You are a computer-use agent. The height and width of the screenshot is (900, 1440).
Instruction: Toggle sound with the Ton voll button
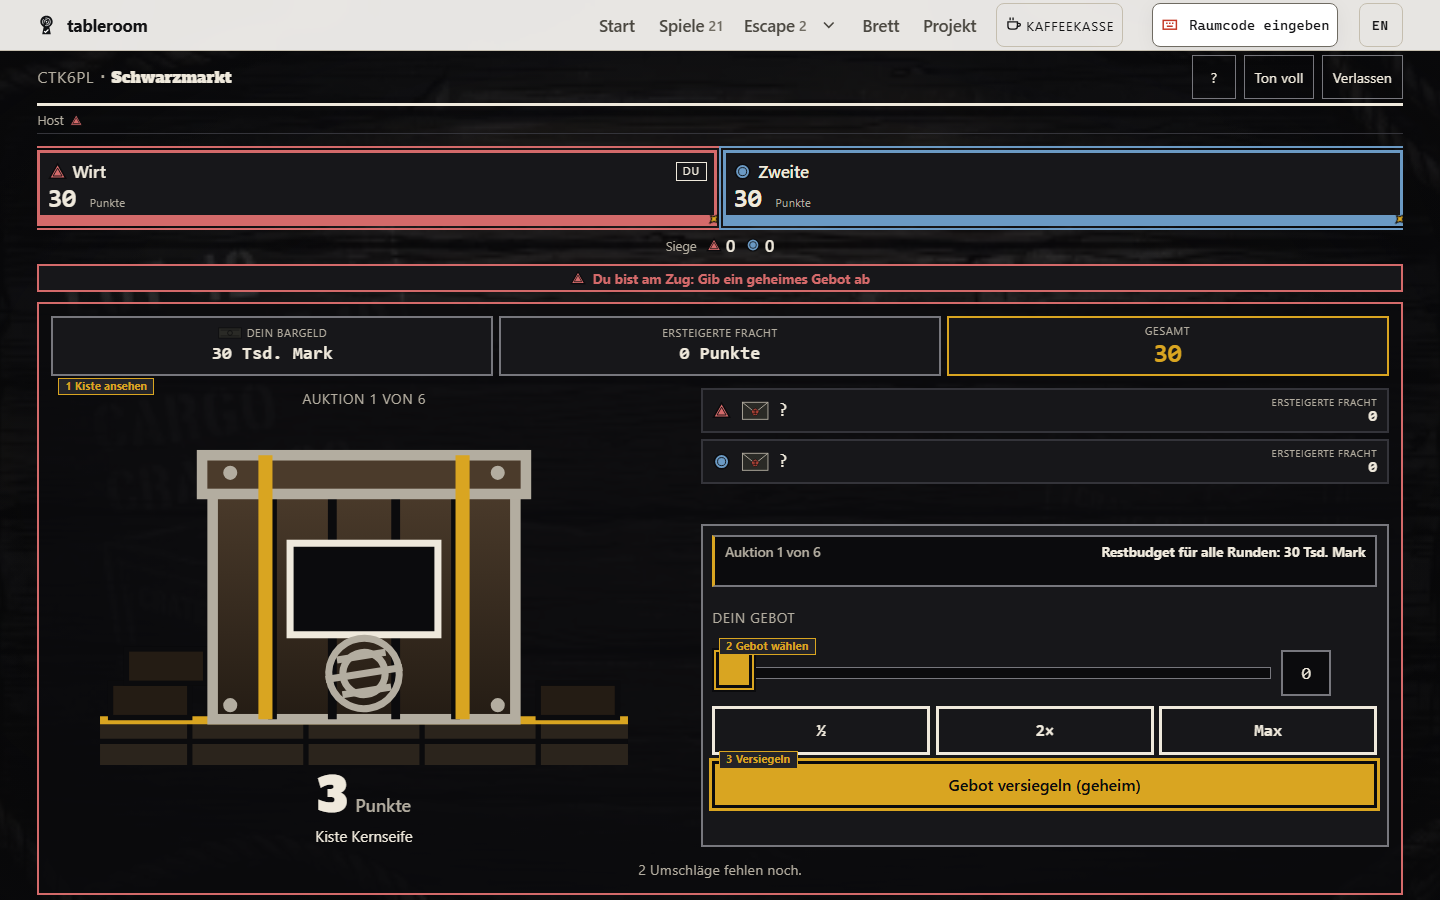pos(1278,78)
